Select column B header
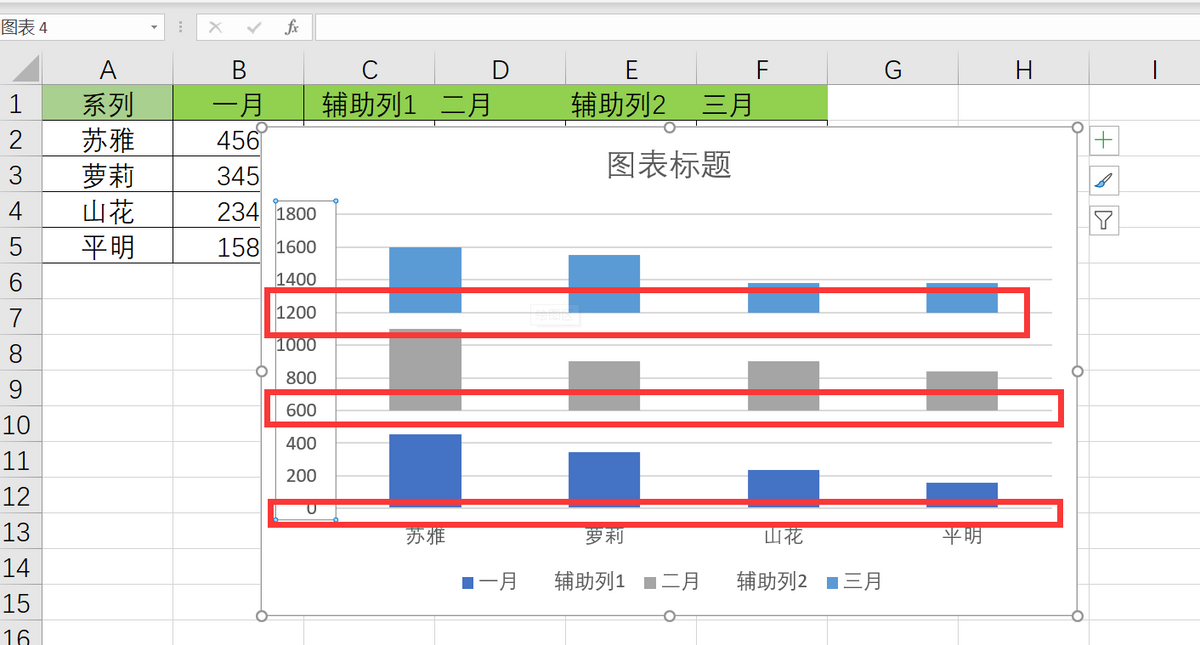 (x=238, y=69)
